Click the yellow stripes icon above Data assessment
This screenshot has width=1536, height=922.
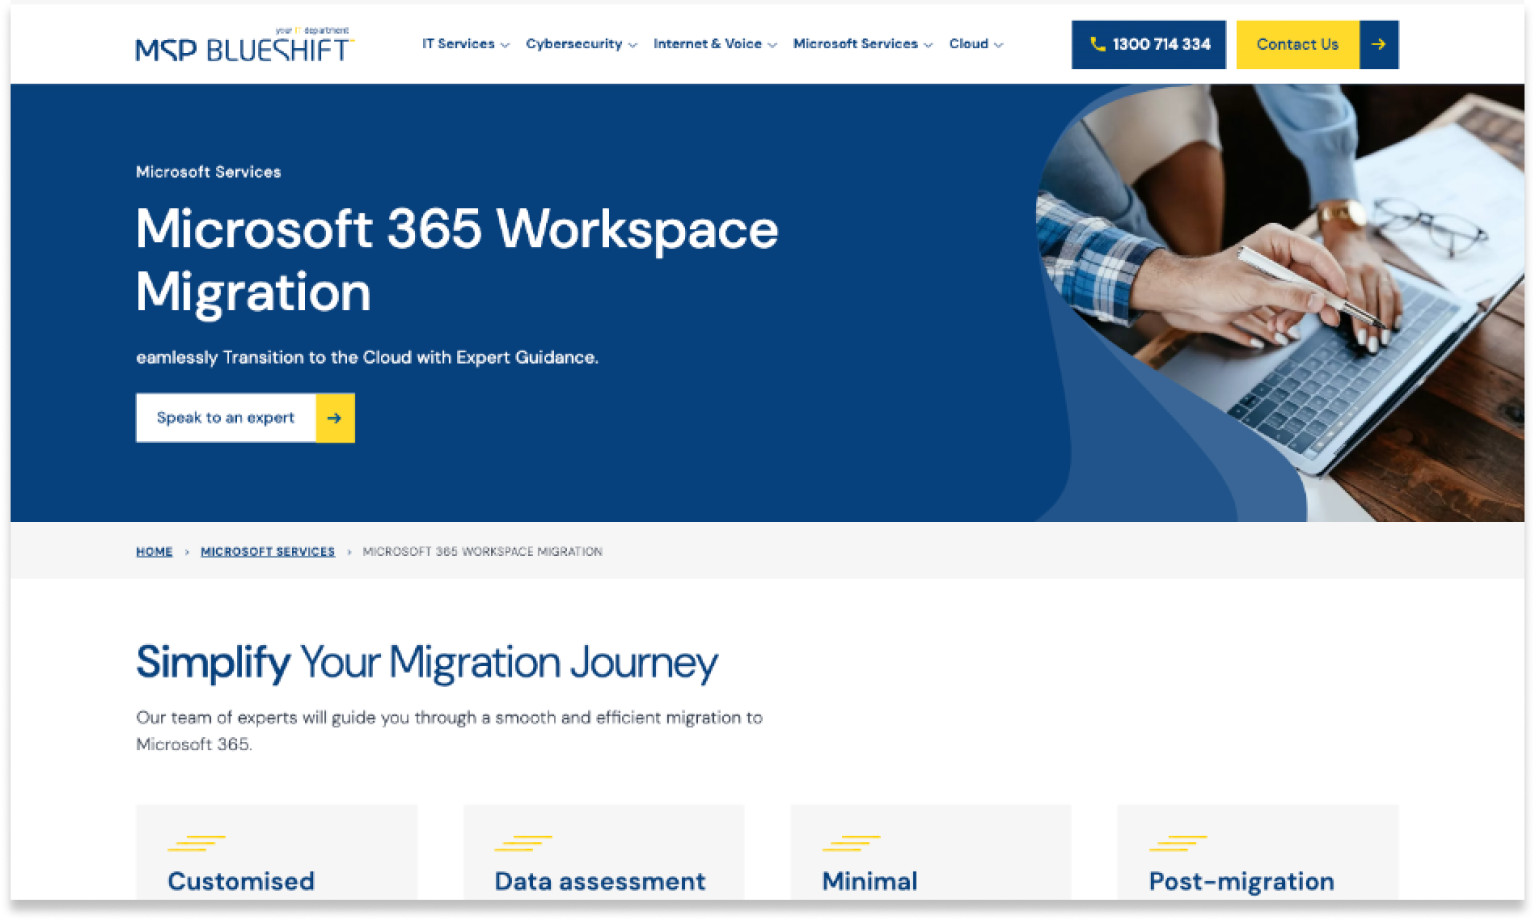pos(523,844)
